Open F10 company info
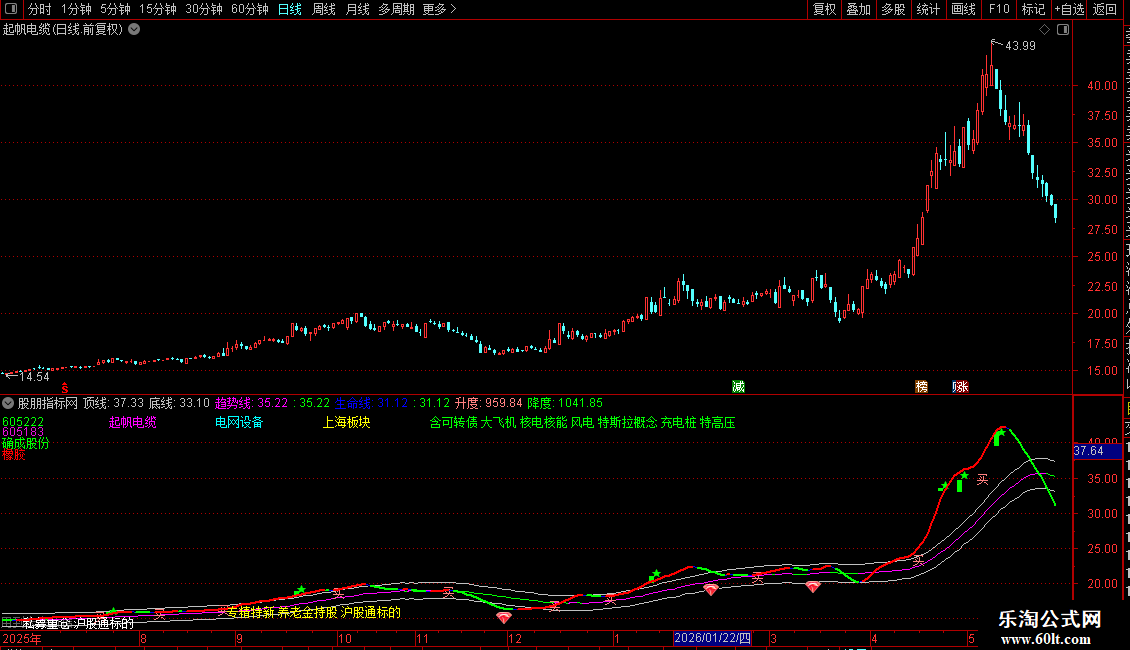Viewport: 1130px width, 650px height. point(999,9)
